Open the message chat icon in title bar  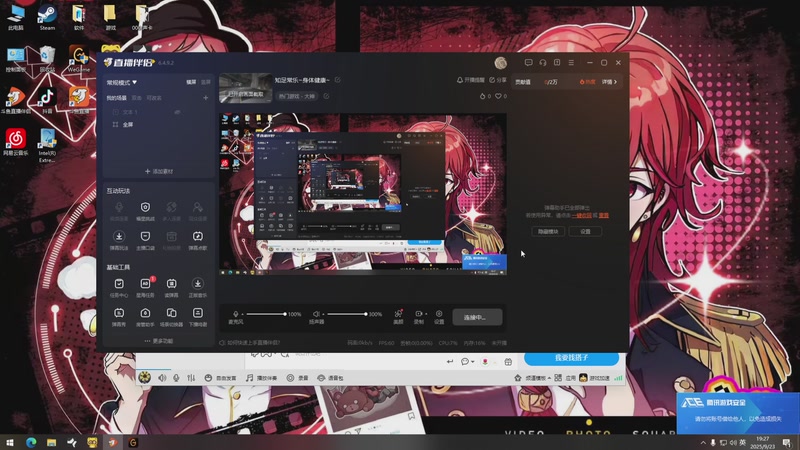[529, 63]
